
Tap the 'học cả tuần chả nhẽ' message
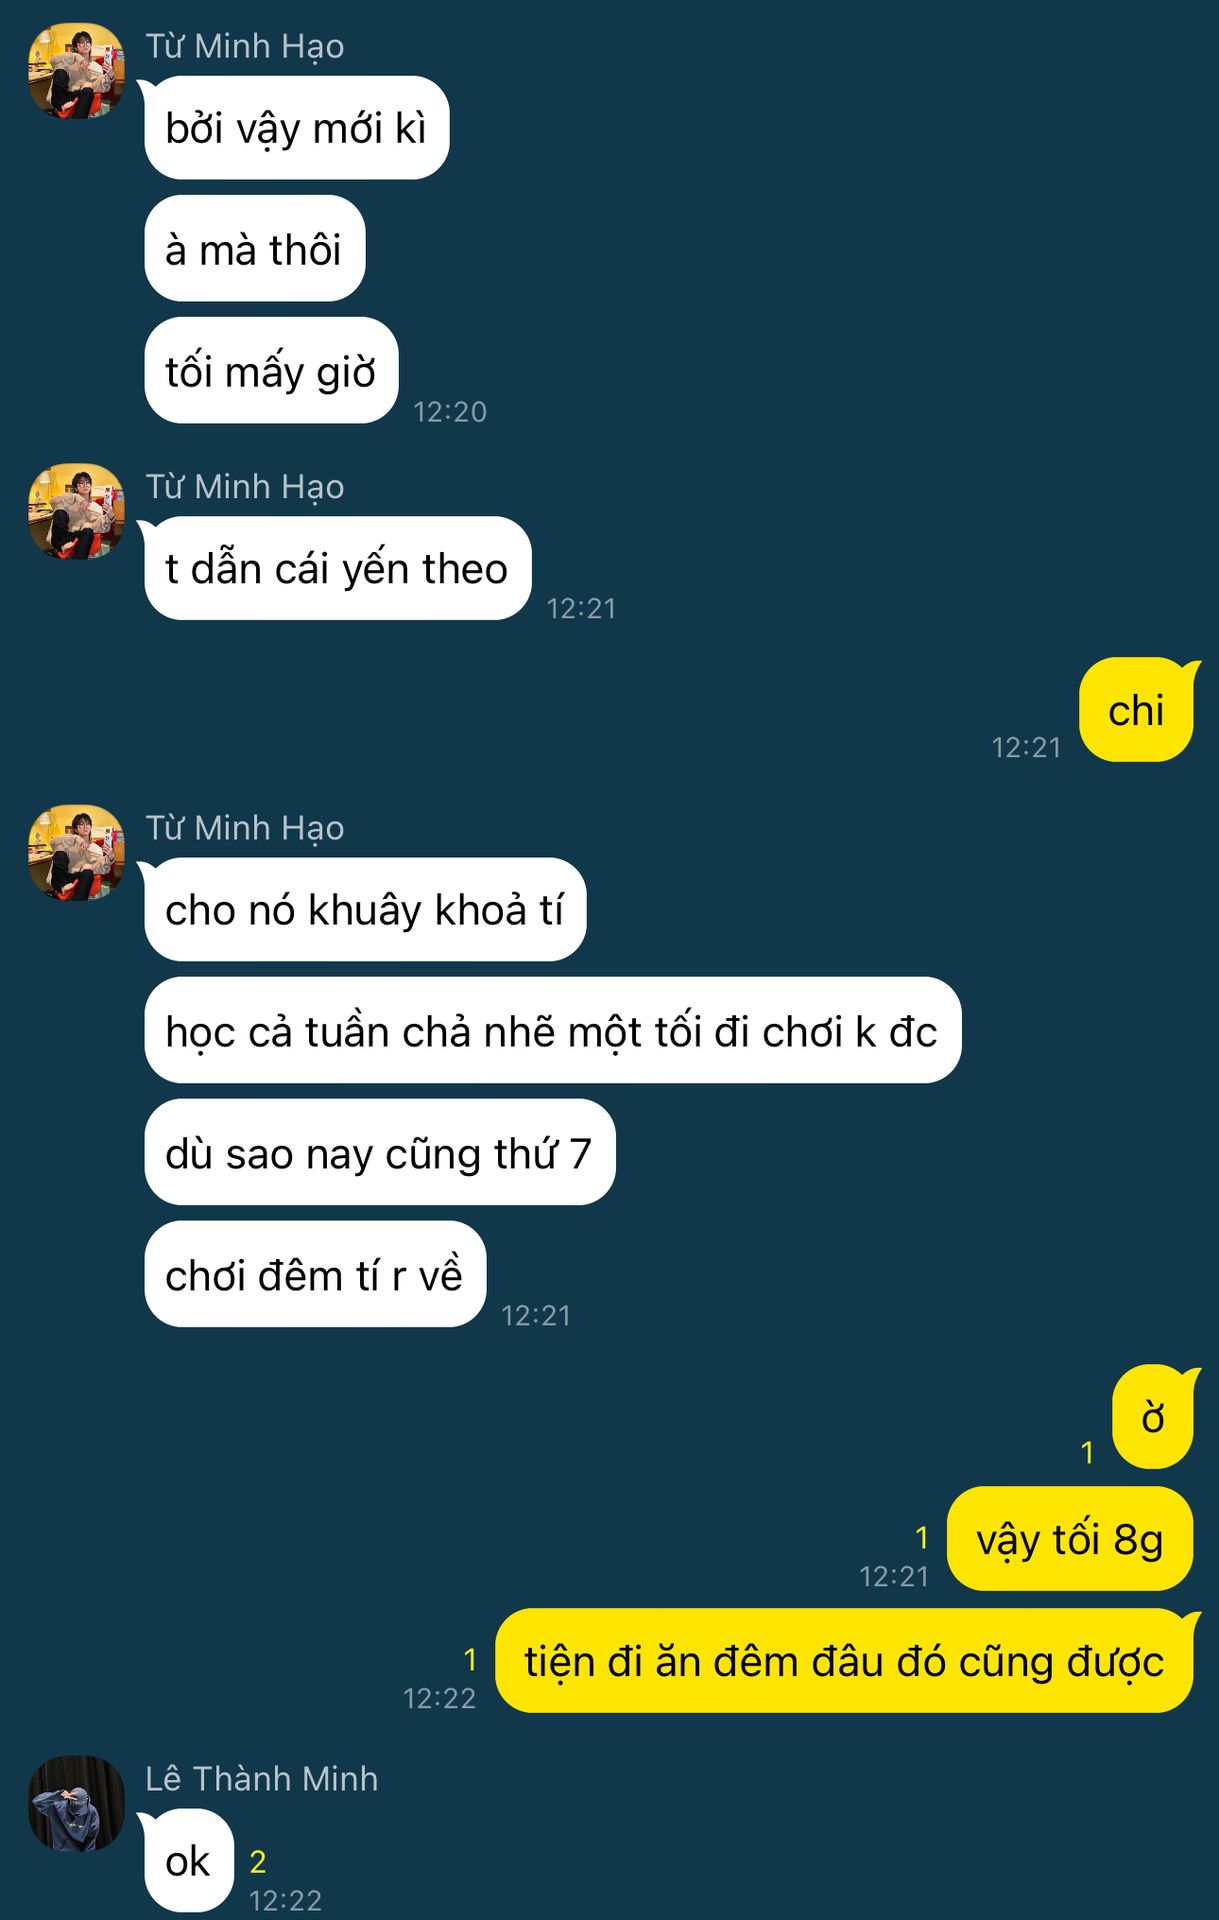(552, 1031)
